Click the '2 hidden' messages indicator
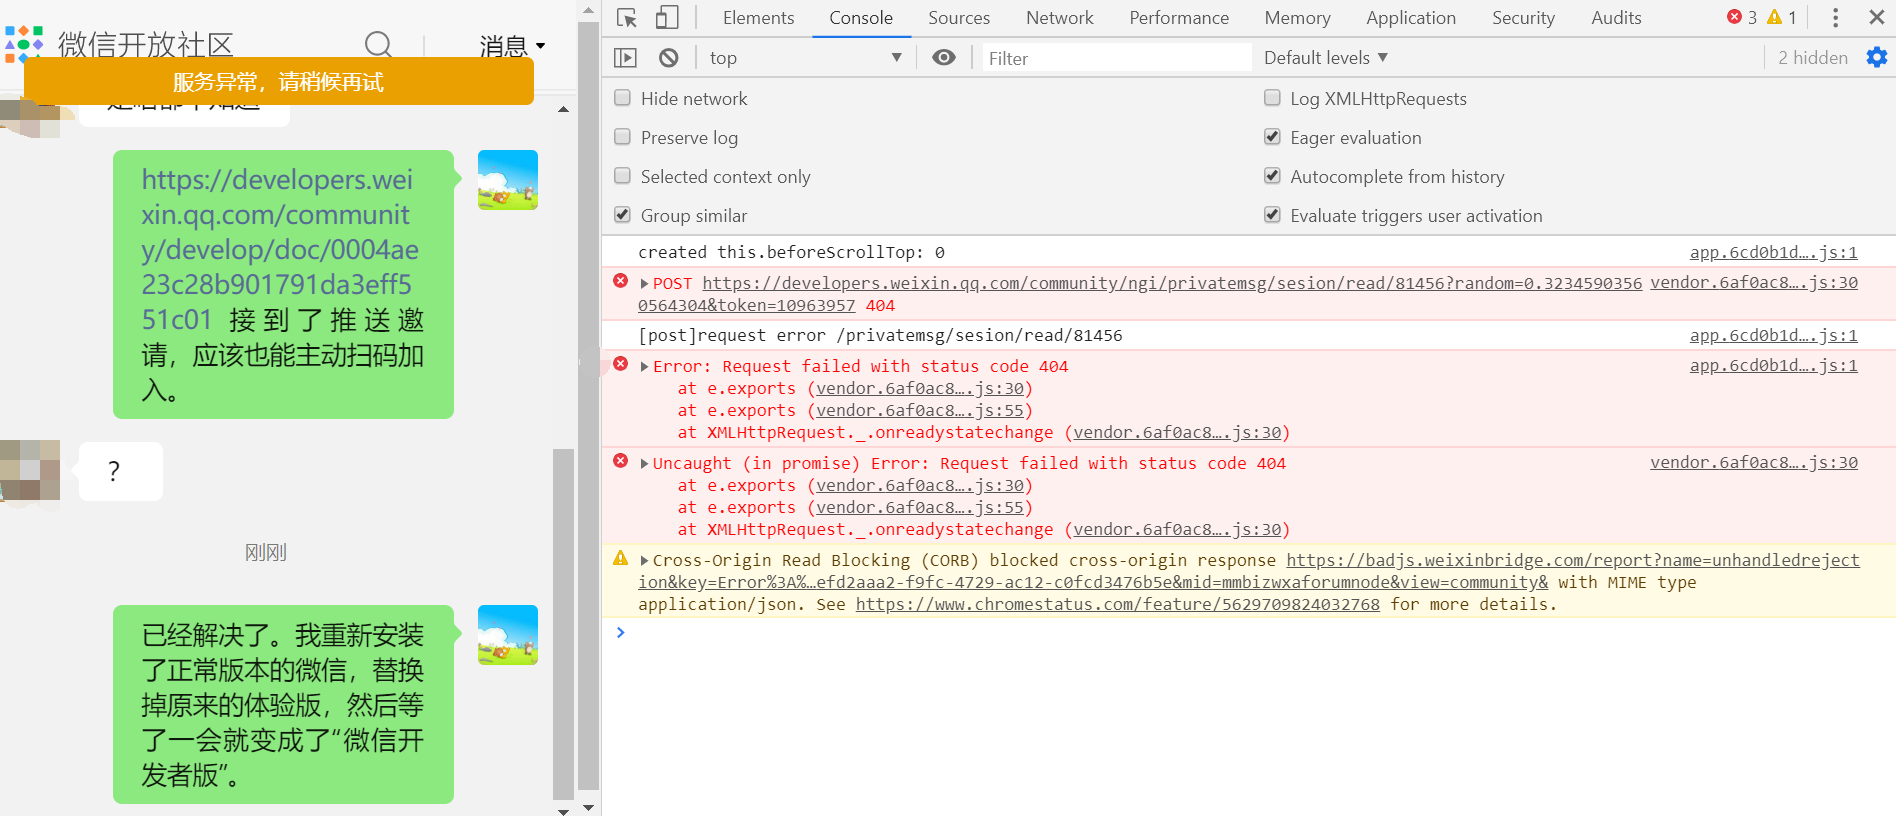This screenshot has height=816, width=1896. pyautogui.click(x=1812, y=58)
